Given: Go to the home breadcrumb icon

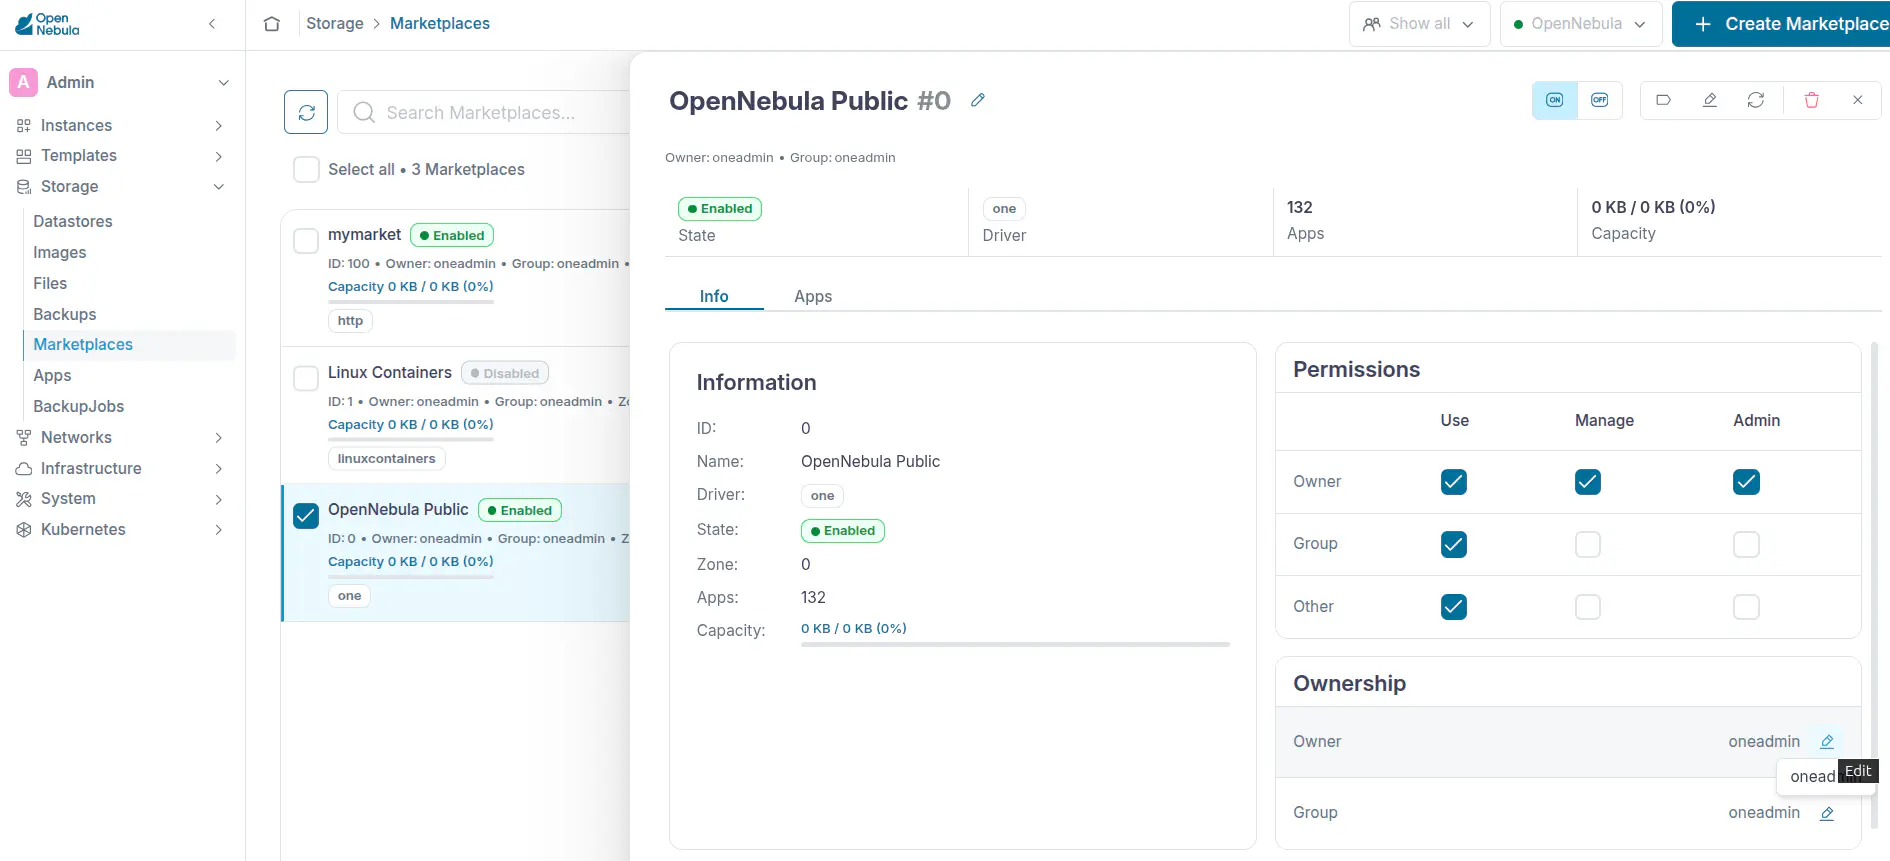Looking at the screenshot, I should point(272,24).
